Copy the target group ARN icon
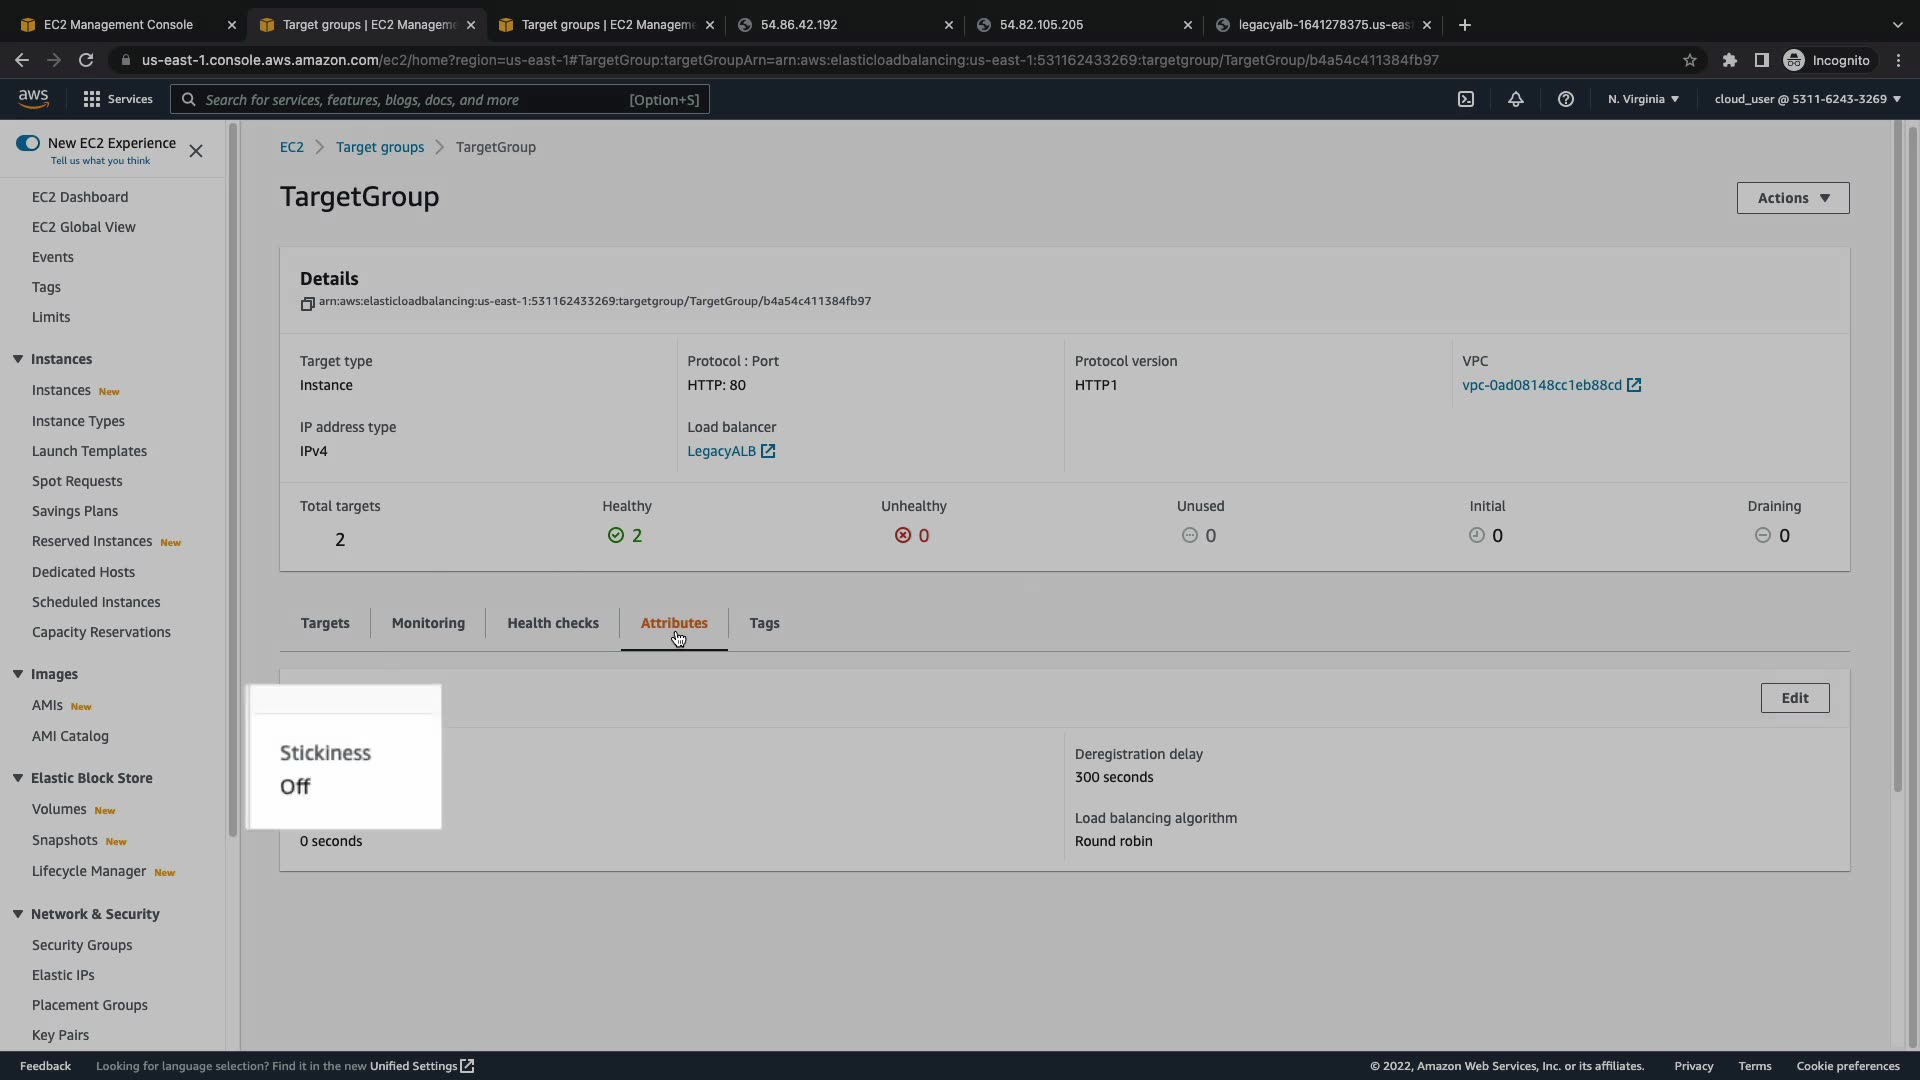The height and width of the screenshot is (1080, 1920). coord(307,303)
